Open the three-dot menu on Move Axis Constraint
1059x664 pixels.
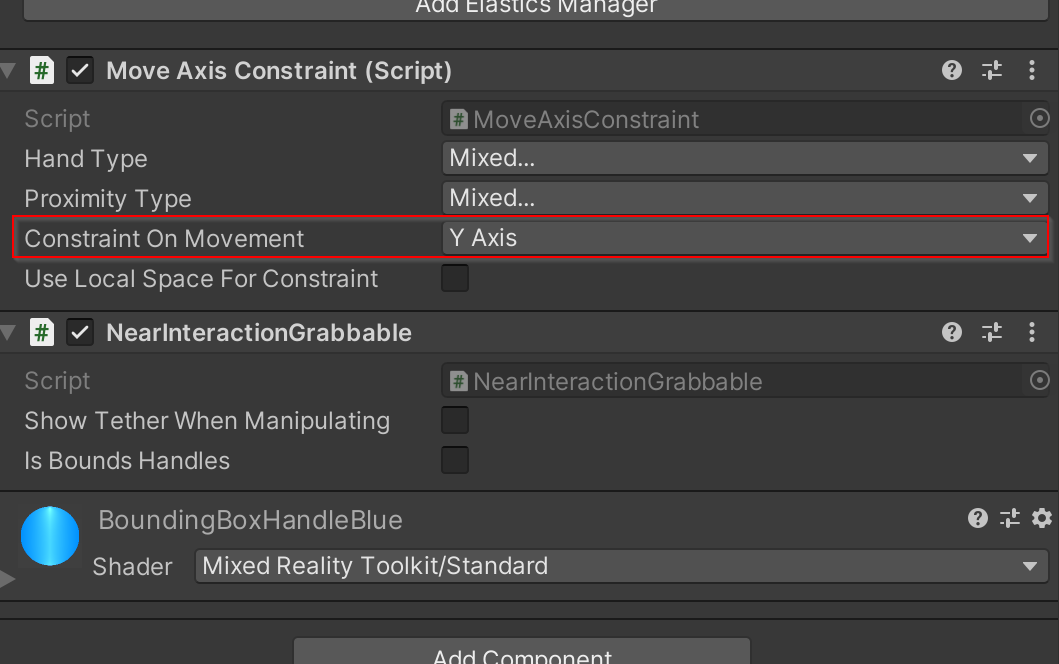coord(1032,70)
